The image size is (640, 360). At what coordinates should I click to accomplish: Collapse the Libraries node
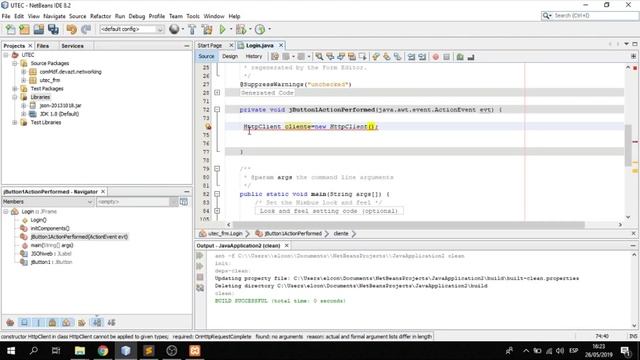15,97
